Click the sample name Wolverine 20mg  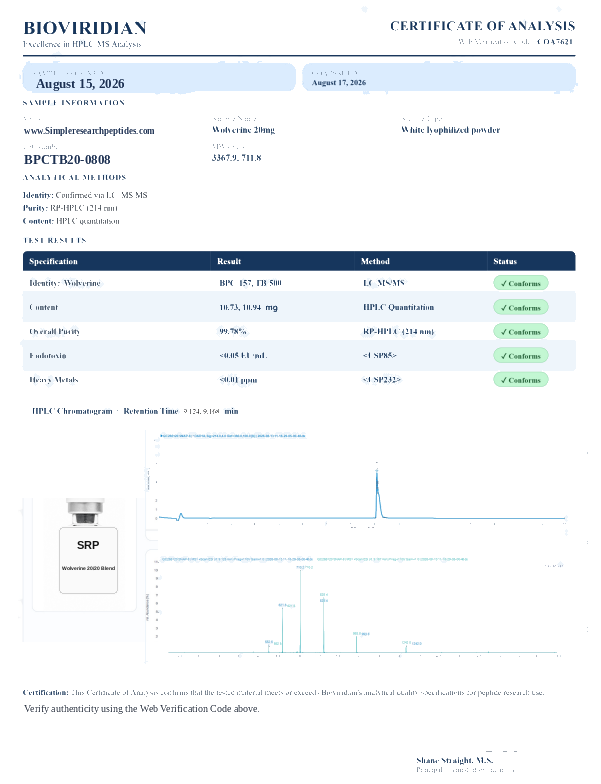click(244, 130)
